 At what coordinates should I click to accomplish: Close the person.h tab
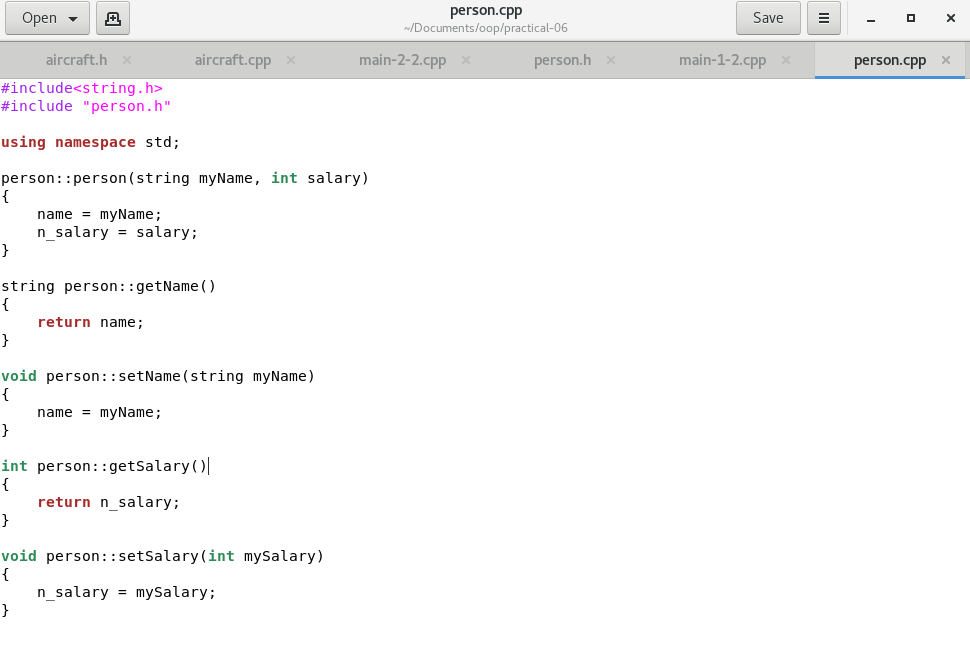pos(611,59)
